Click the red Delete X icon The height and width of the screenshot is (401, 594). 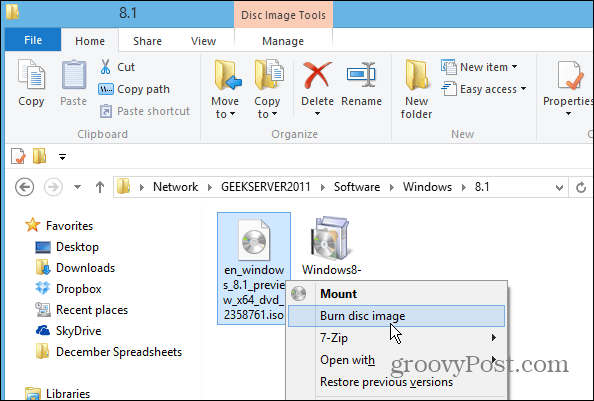pyautogui.click(x=317, y=75)
